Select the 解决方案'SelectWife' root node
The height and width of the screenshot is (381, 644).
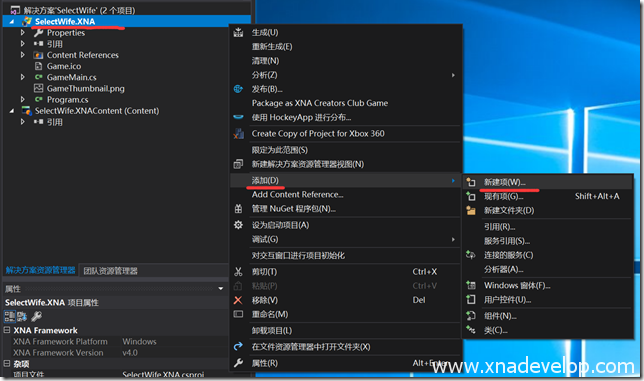pyautogui.click(x=79, y=10)
